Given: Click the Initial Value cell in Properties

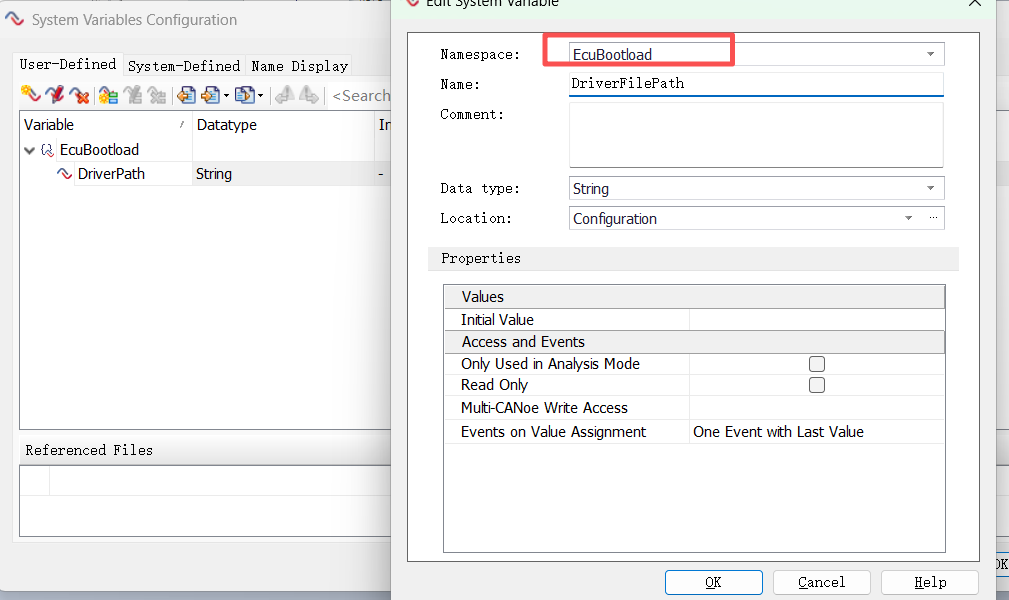Looking at the screenshot, I should (x=817, y=319).
